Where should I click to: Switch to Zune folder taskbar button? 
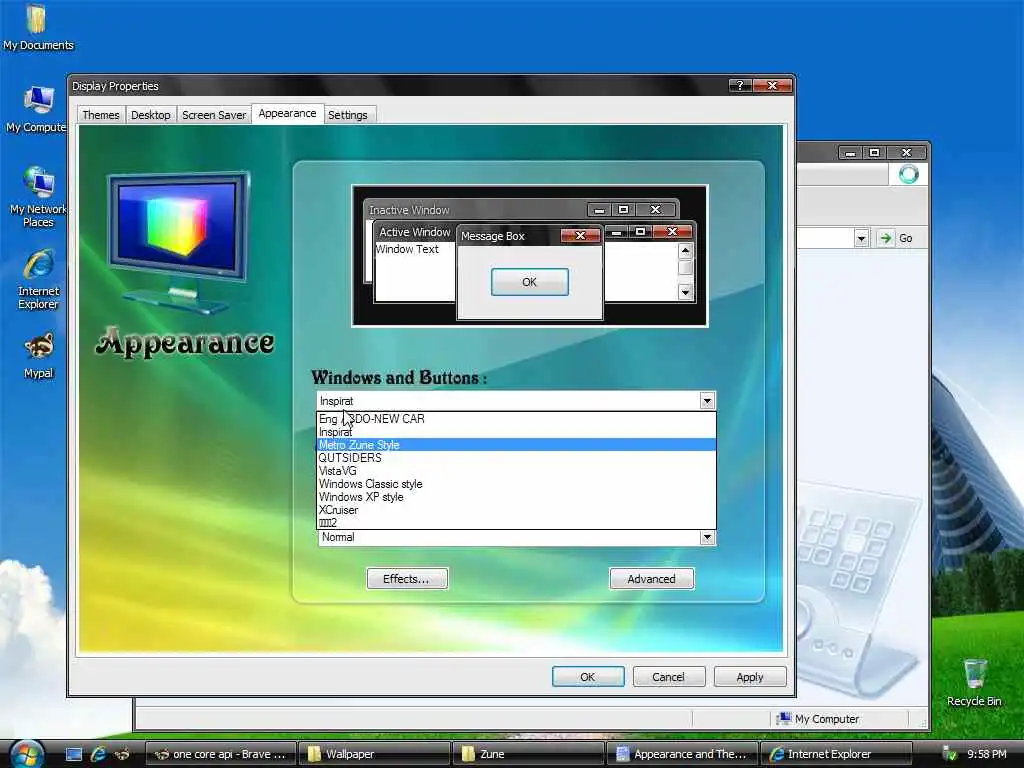[x=528, y=754]
